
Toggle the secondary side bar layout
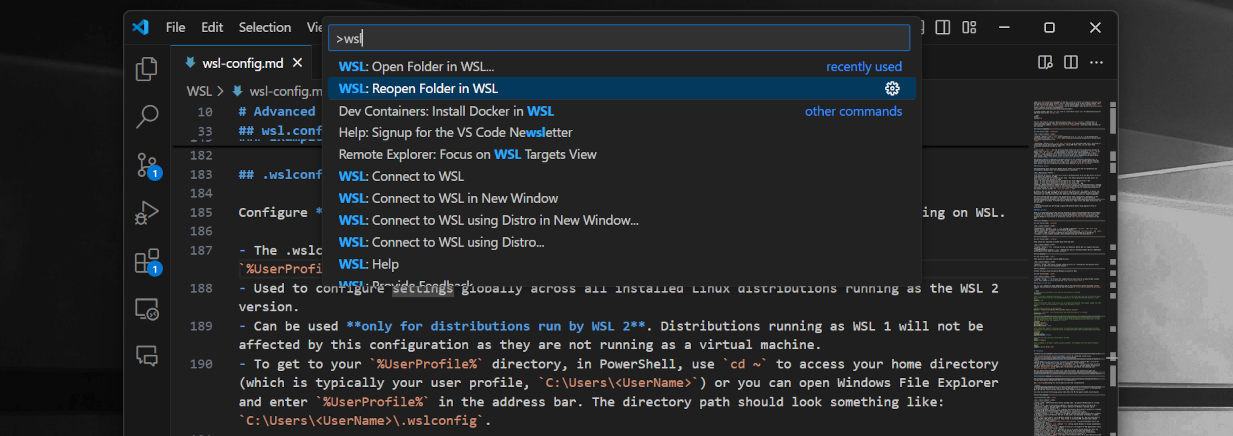point(943,27)
